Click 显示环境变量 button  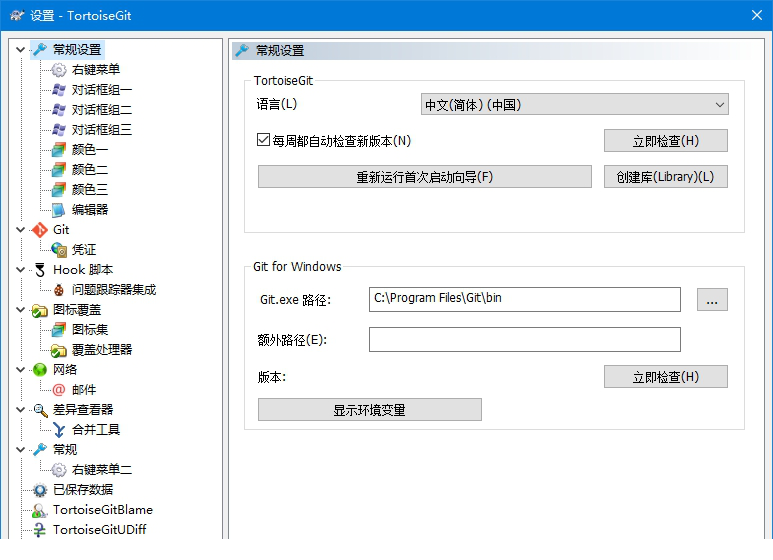pyautogui.click(x=370, y=410)
